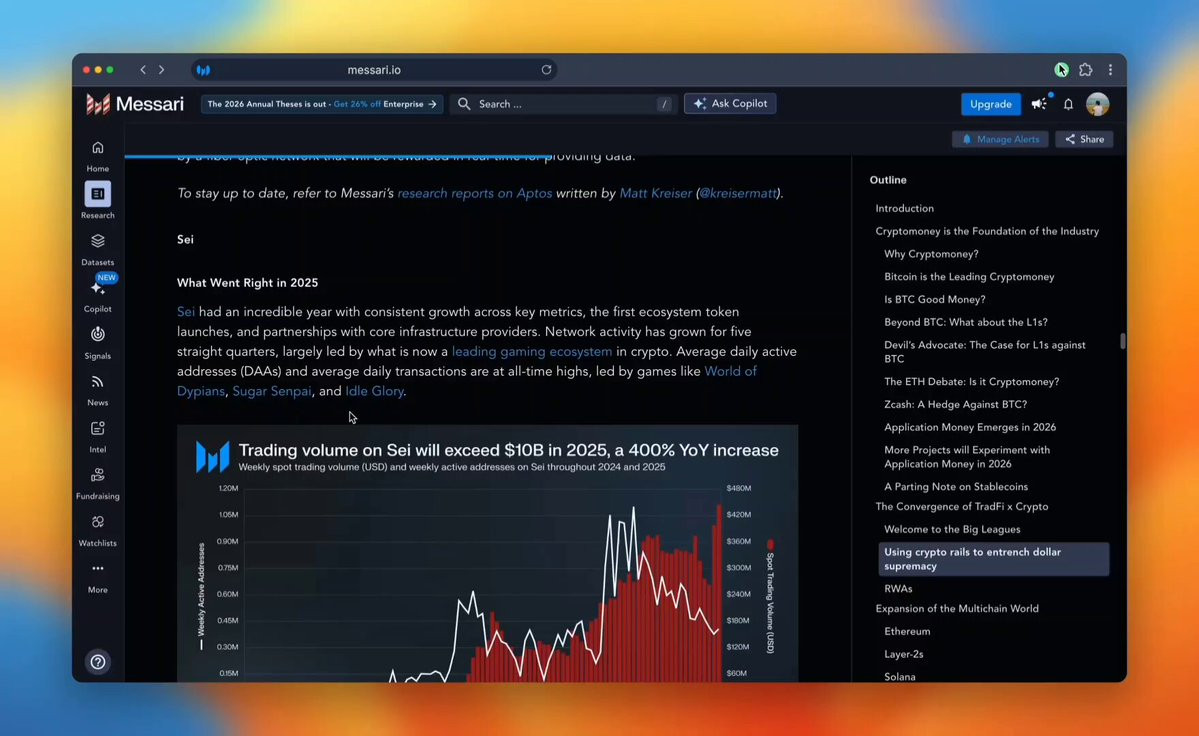Reload the messari.io page
This screenshot has height=736, width=1199.
[x=546, y=70]
